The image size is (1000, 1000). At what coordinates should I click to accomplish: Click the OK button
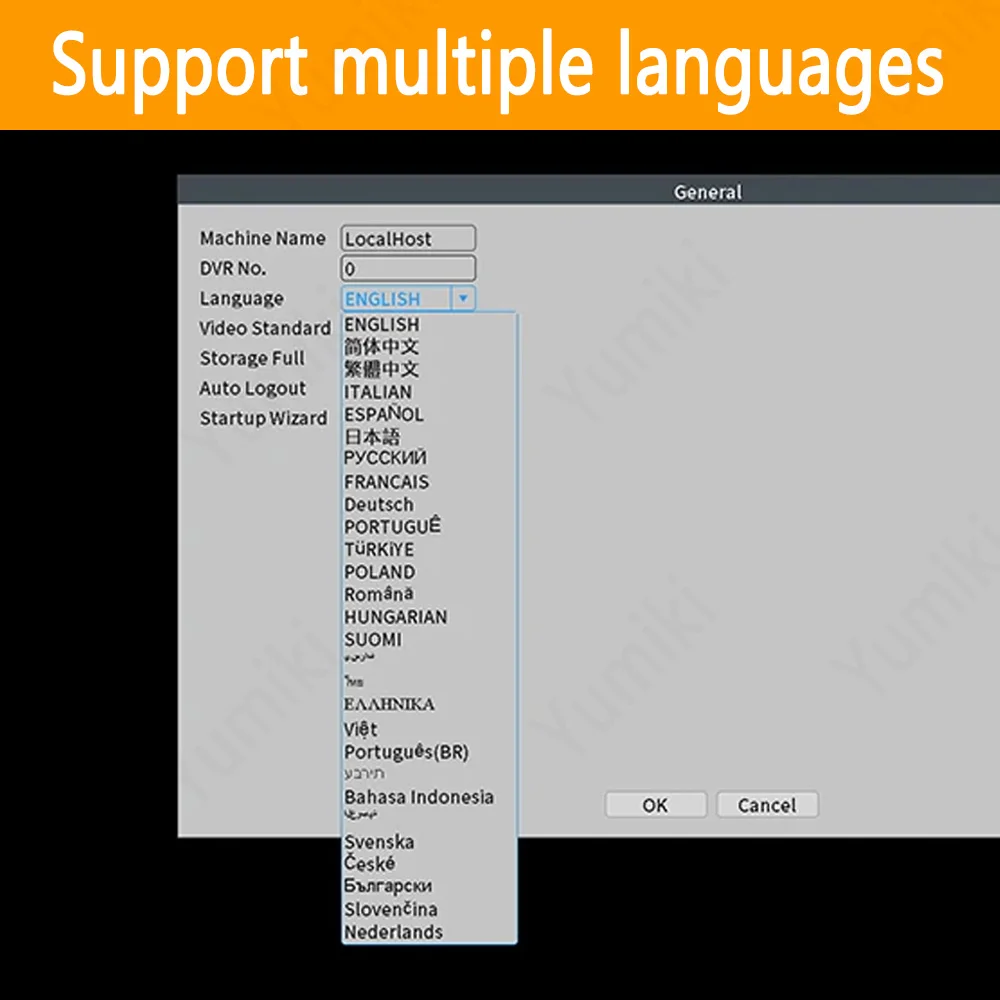pos(656,805)
